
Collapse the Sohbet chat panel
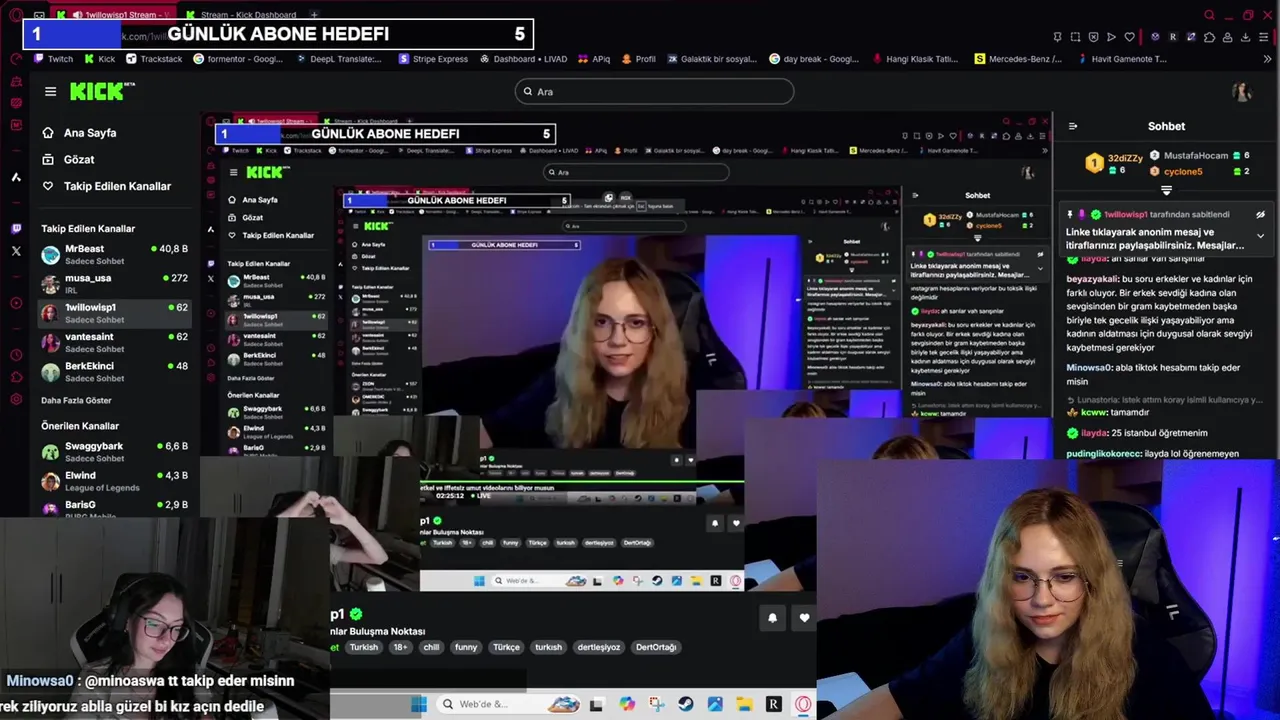coord(1073,126)
